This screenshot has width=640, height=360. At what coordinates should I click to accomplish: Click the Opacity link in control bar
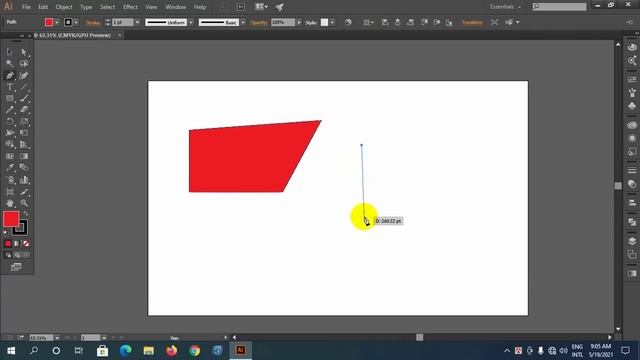259,22
